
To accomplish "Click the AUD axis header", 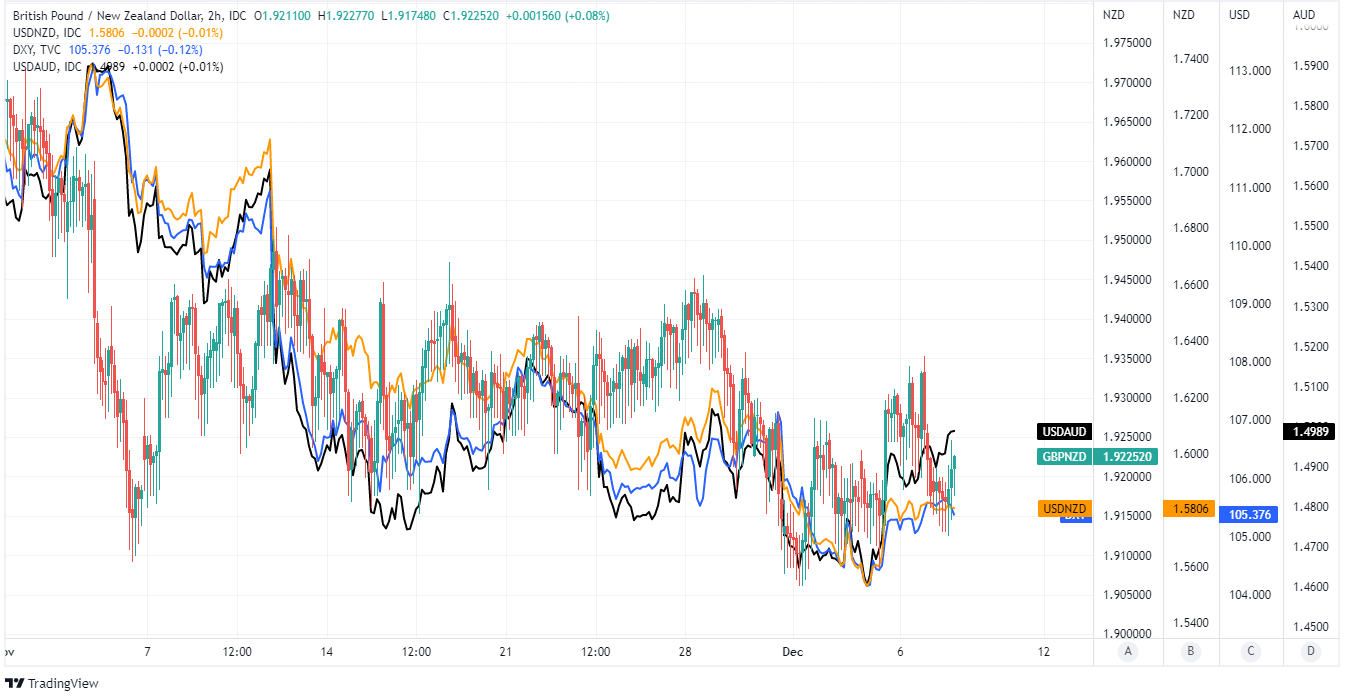I will (x=1304, y=15).
